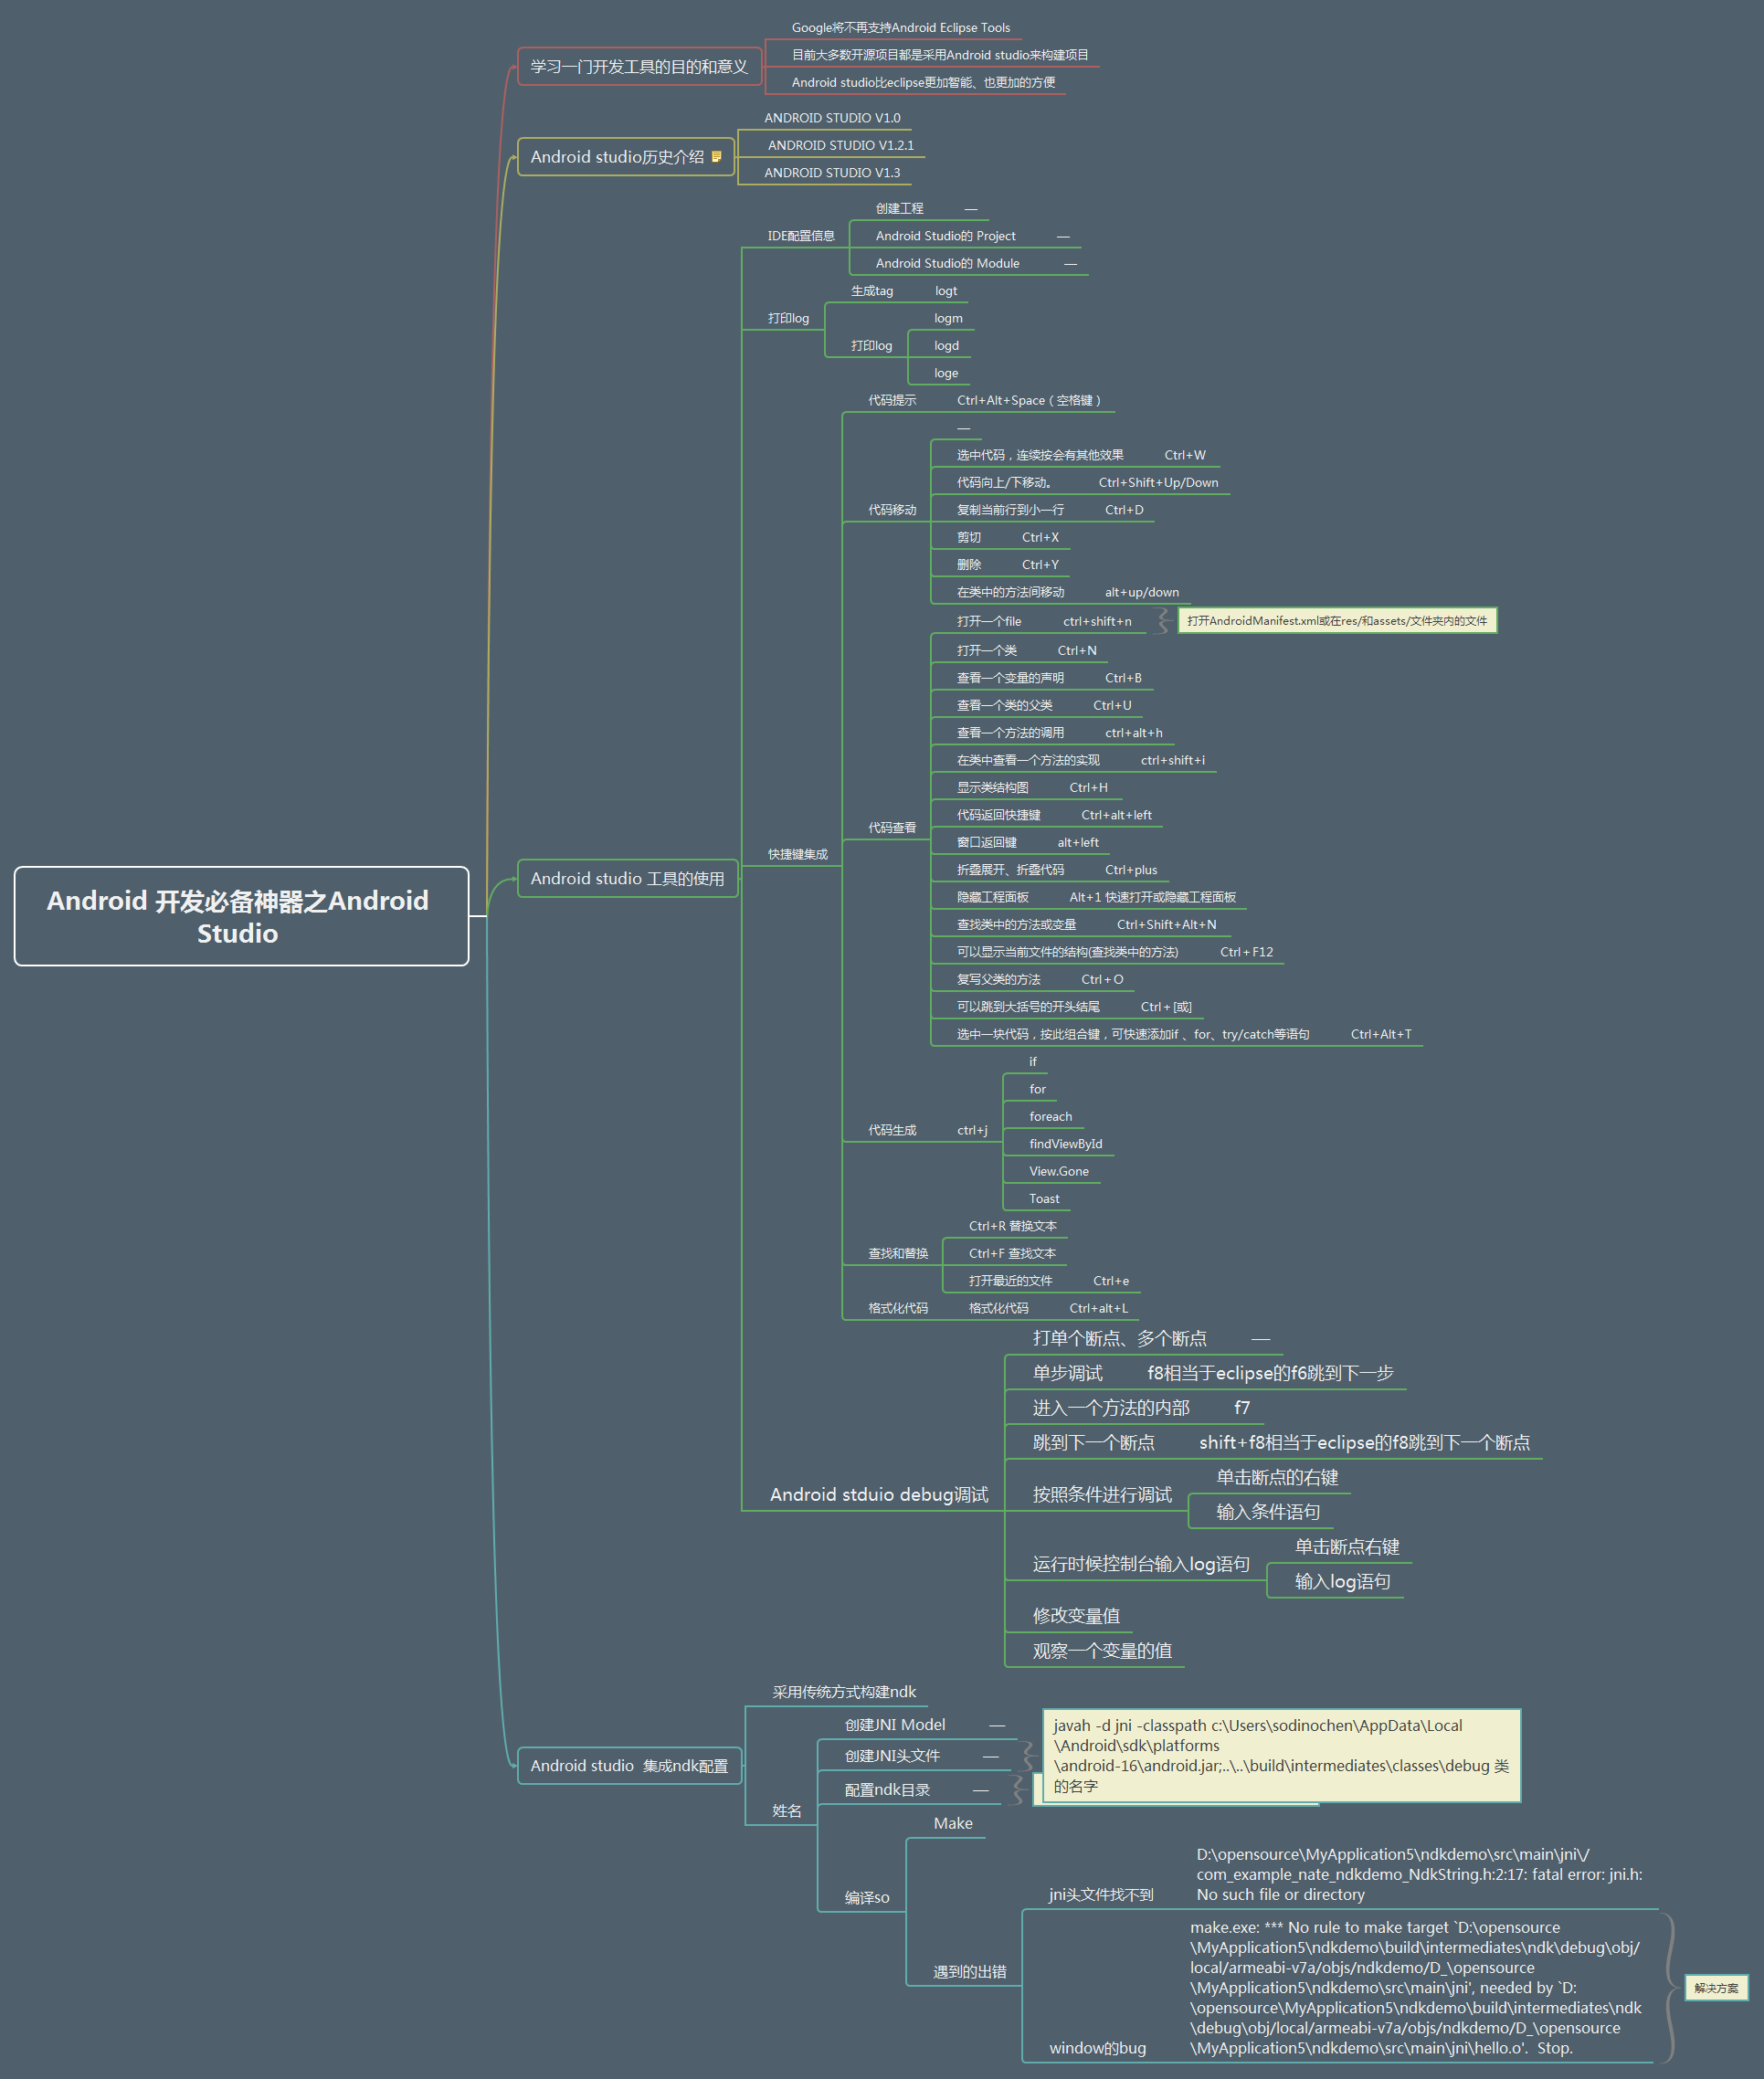Select the 剪切 node
Image resolution: width=1764 pixels, height=2079 pixels.
(969, 537)
